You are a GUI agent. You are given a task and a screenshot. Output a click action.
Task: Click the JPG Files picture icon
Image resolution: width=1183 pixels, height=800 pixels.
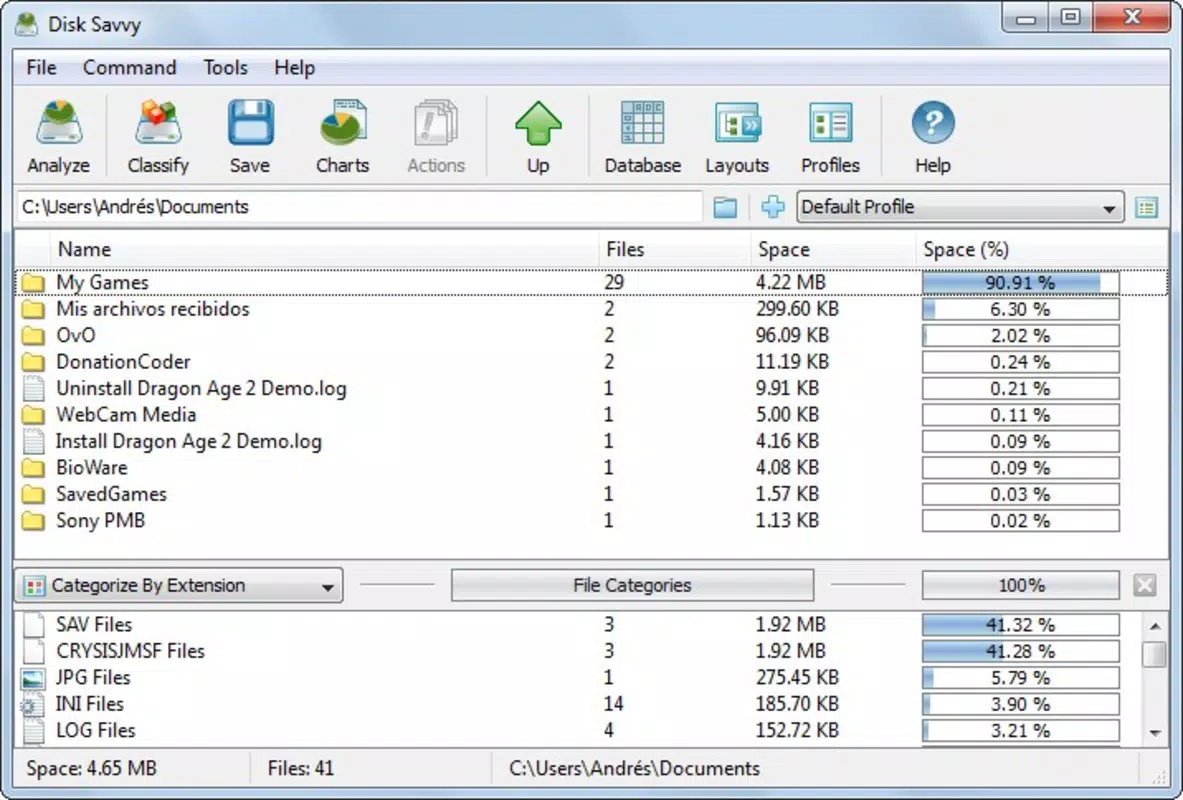coord(32,678)
